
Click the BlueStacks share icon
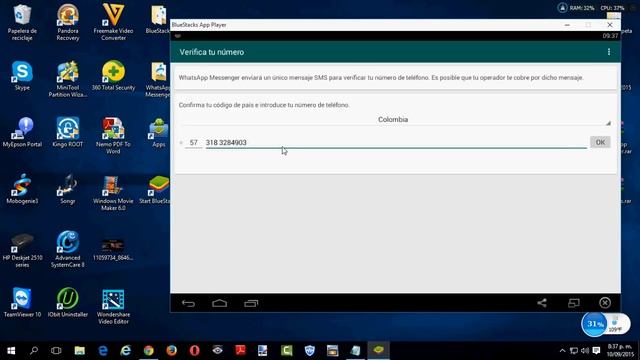coord(542,303)
